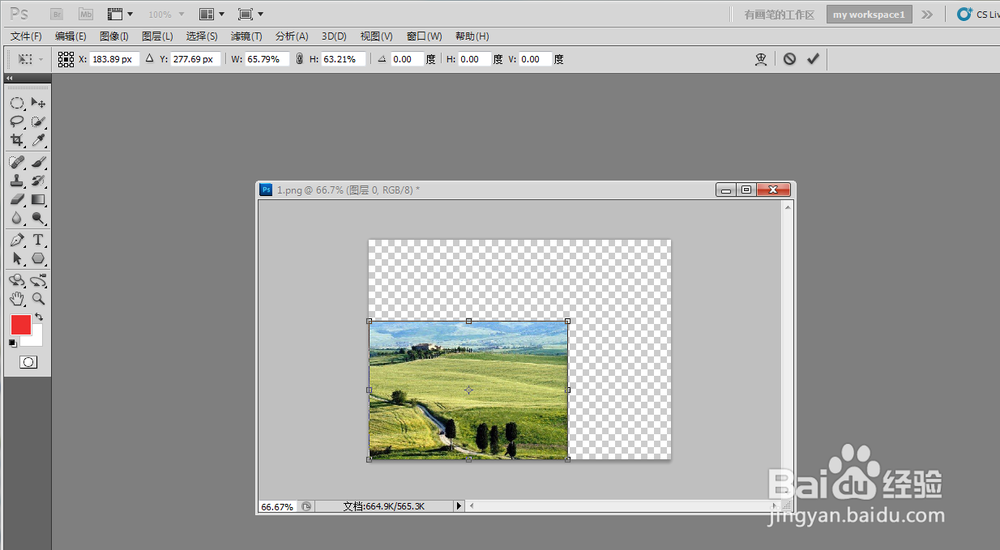1000x550 pixels.
Task: Open the 帮助(H) menu
Action: click(472, 36)
